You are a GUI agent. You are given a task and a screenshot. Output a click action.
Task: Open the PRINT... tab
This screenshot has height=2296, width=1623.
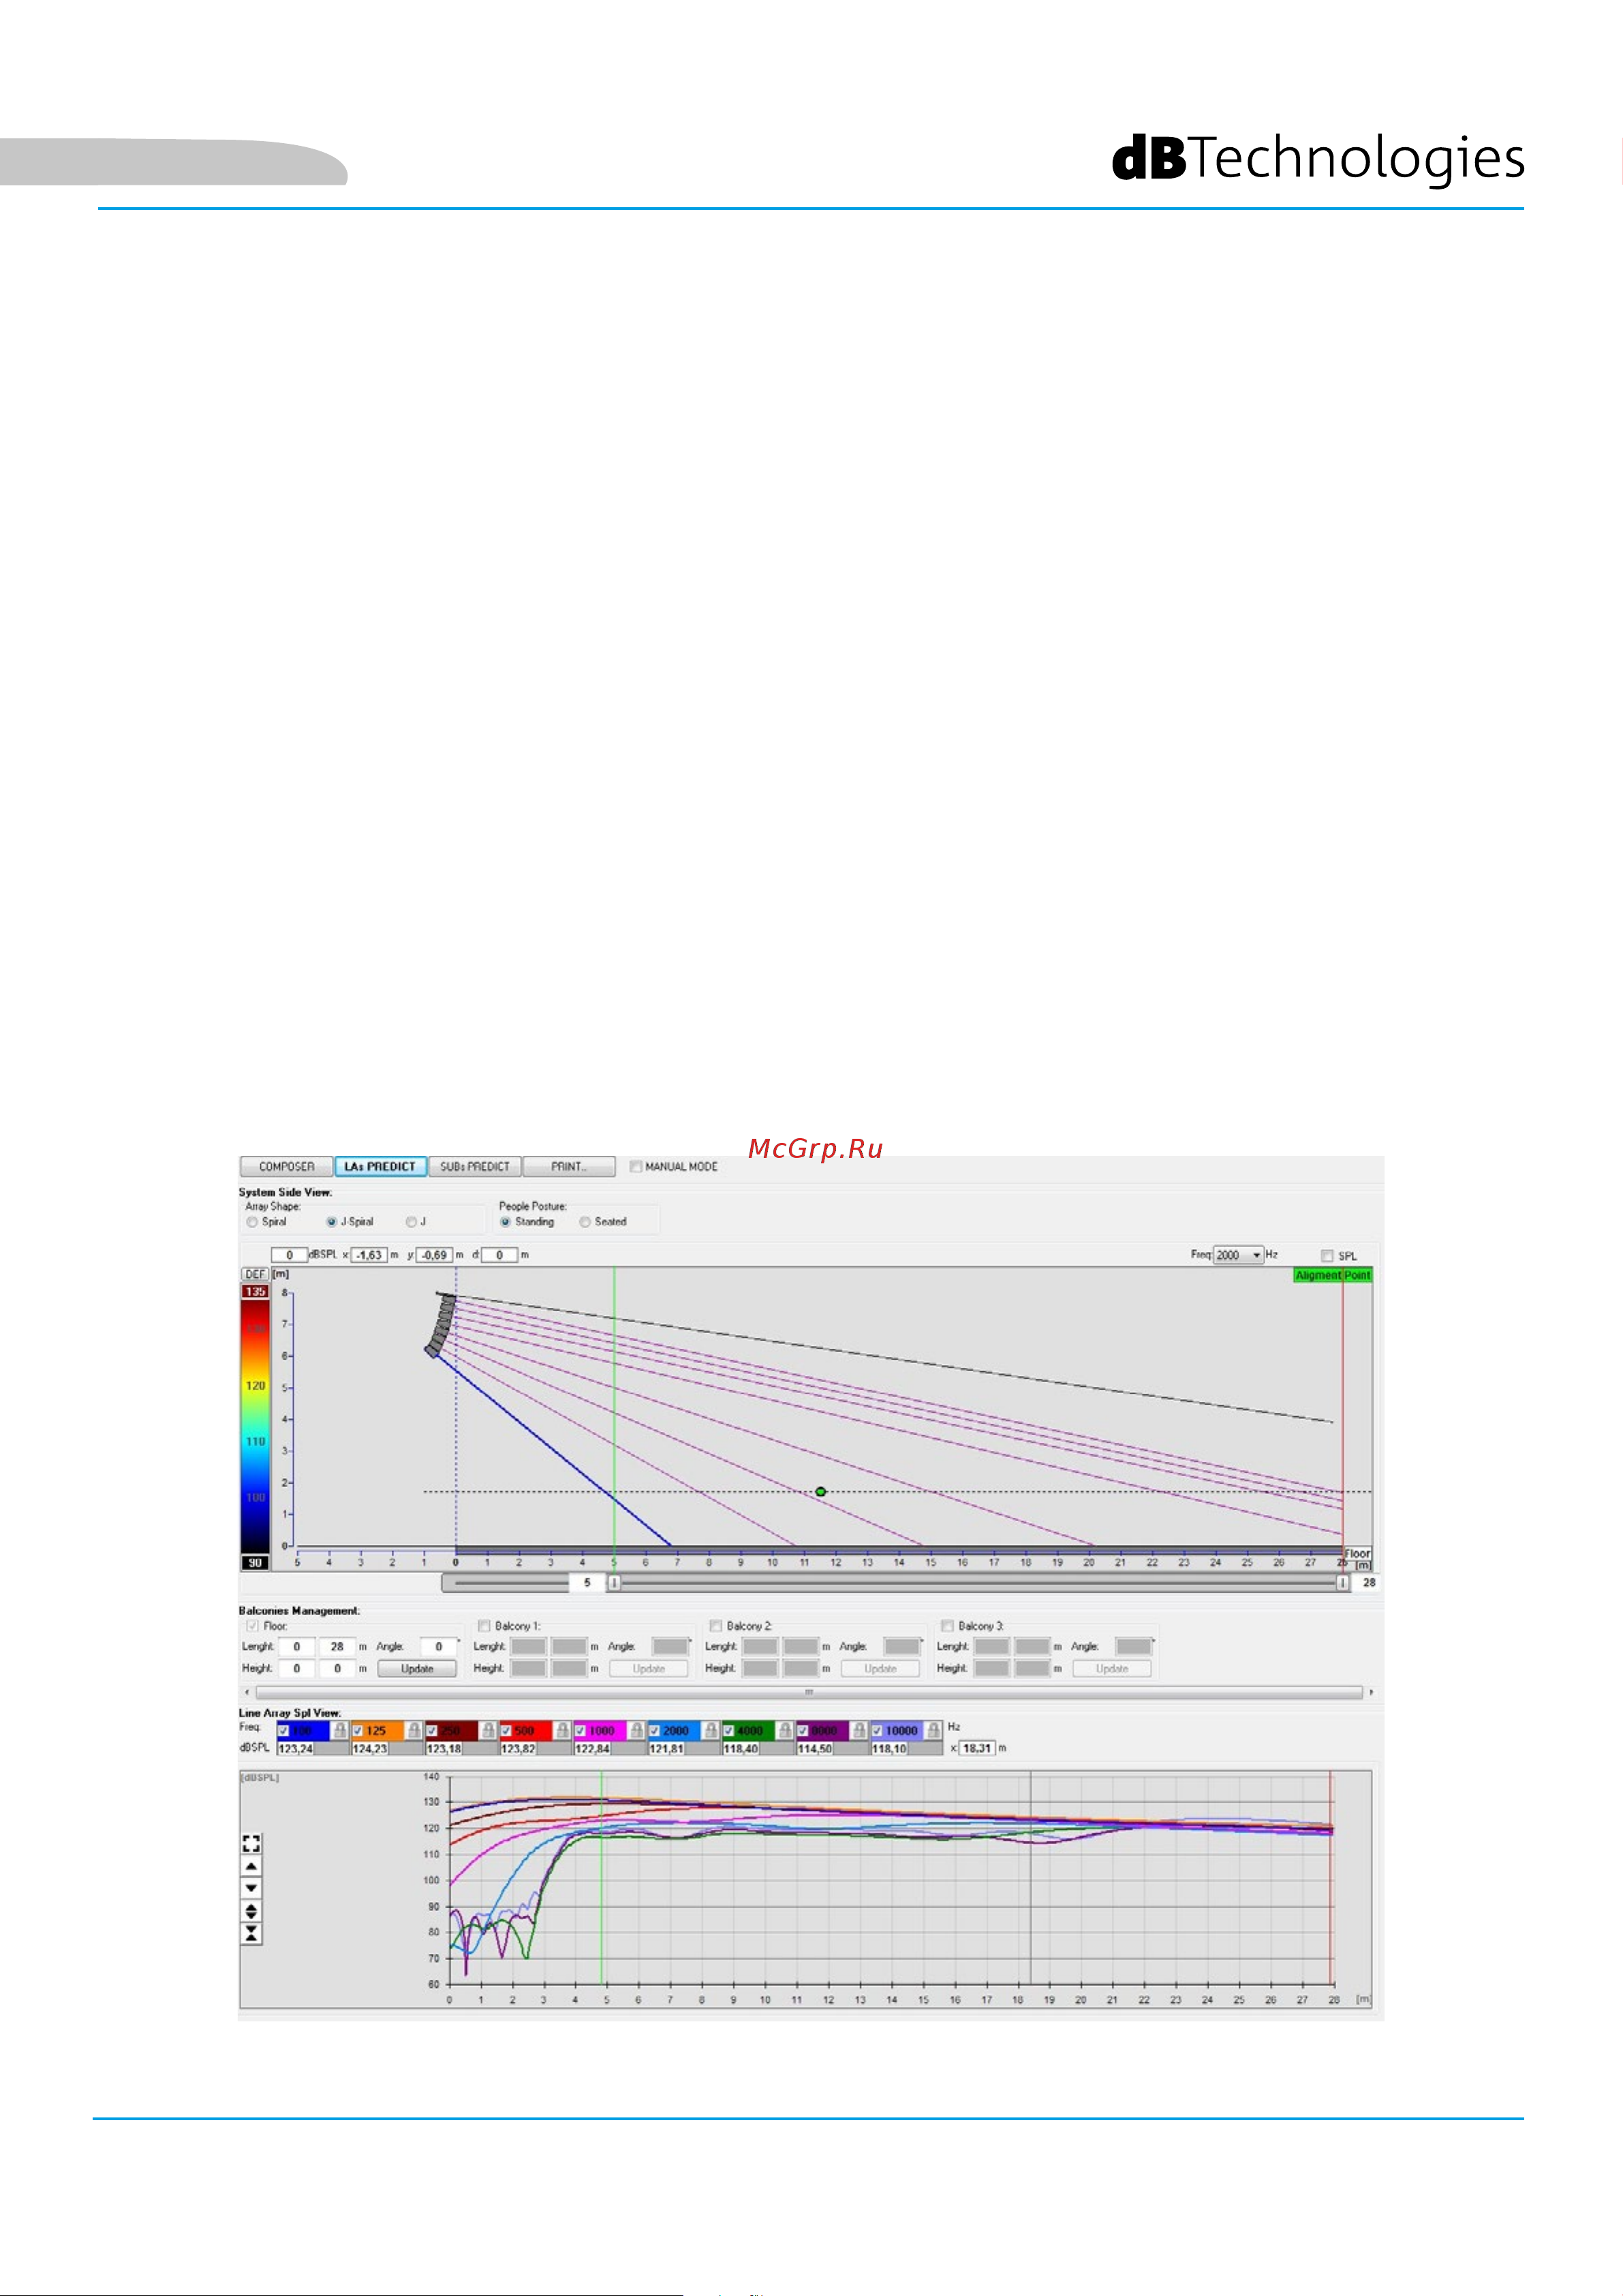tap(569, 1166)
